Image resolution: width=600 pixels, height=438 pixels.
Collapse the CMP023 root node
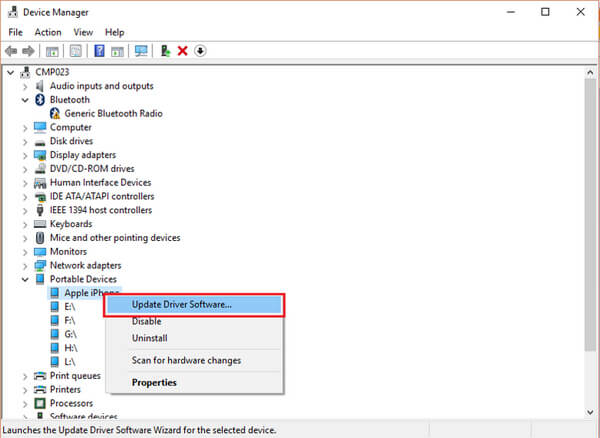pos(11,72)
